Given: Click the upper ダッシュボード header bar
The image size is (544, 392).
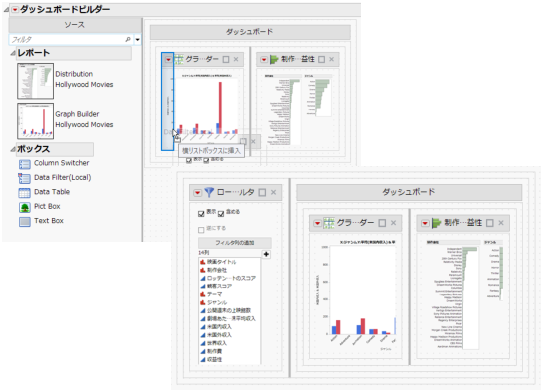Looking at the screenshot, I should click(x=250, y=32).
